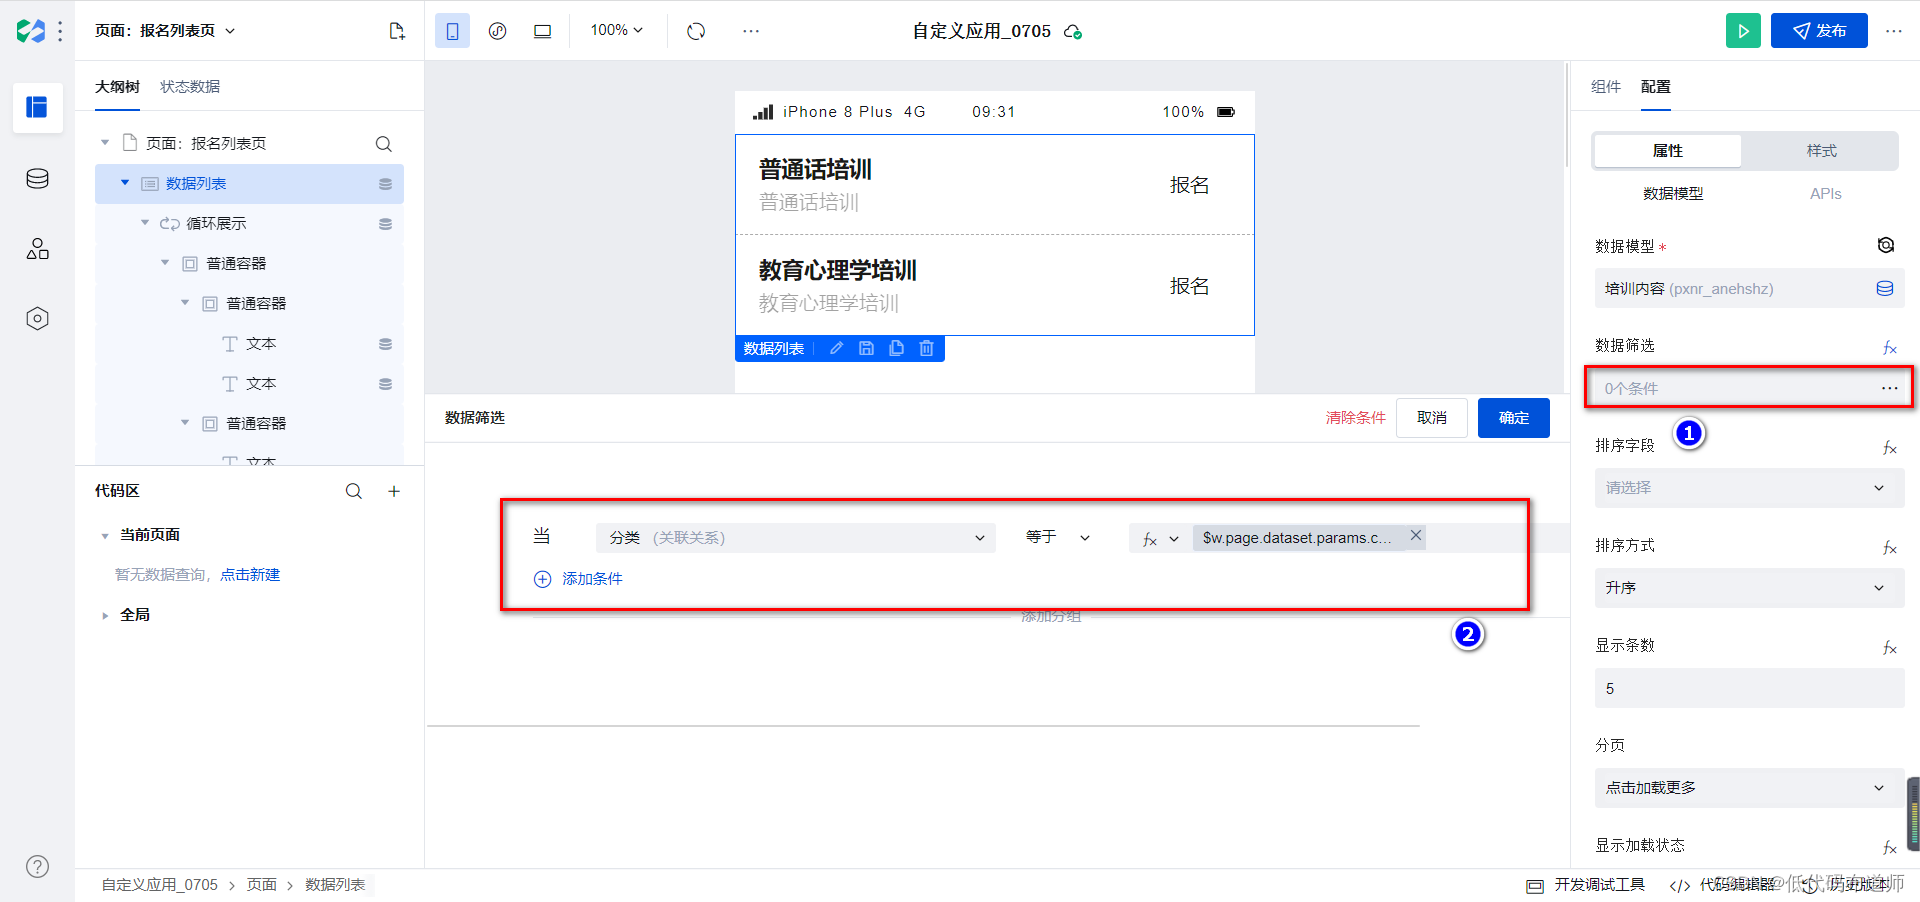
Task: Open the fx value type dropdown
Action: (1161, 539)
